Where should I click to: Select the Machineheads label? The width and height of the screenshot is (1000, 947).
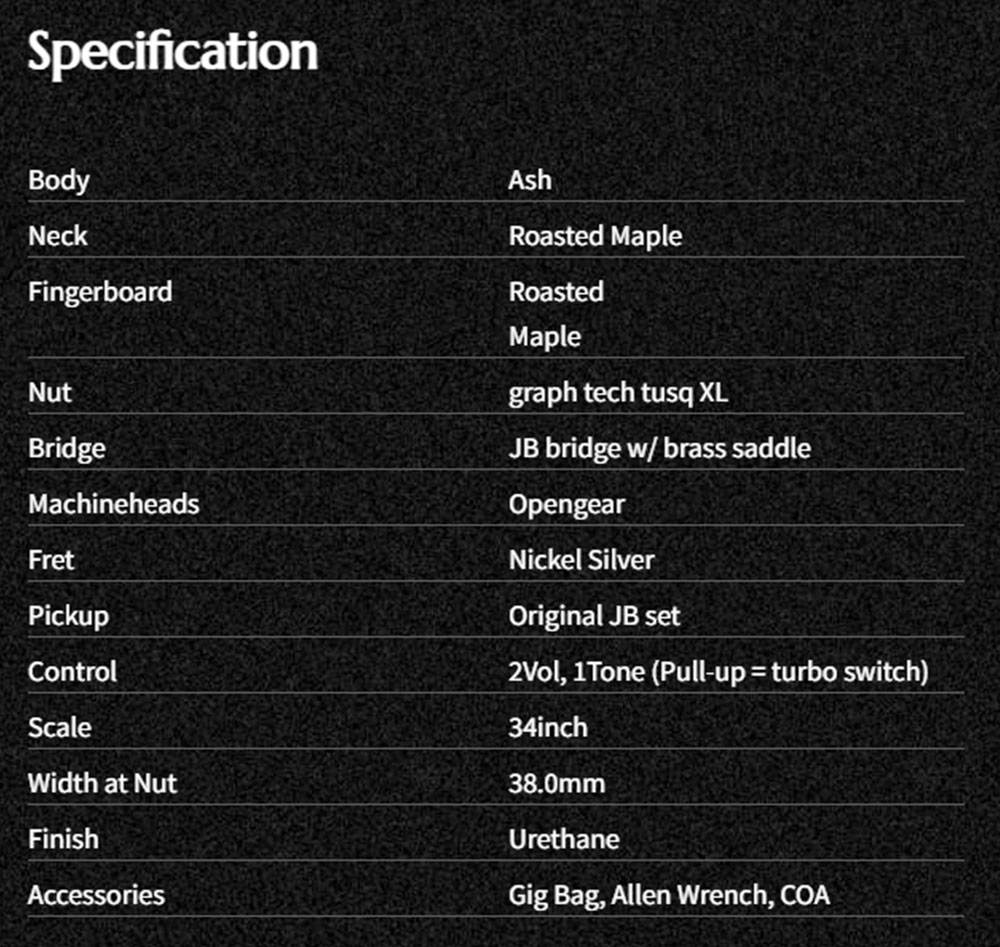[x=114, y=504]
